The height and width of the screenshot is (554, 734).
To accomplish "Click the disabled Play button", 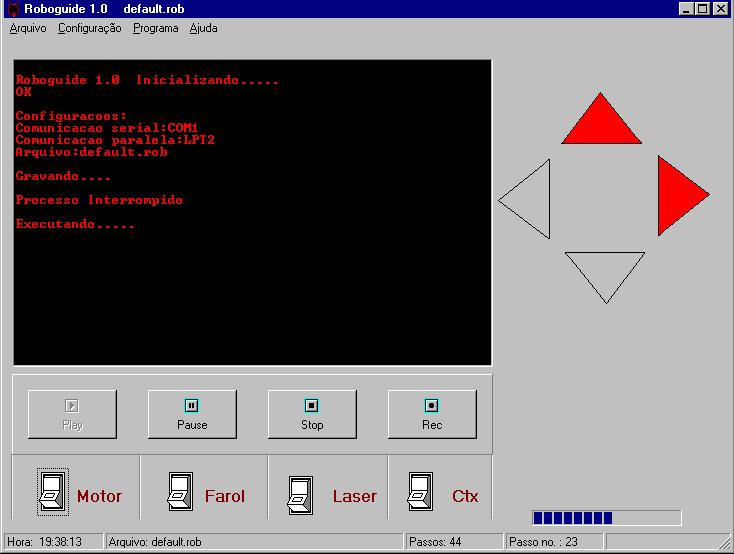I will [x=72, y=414].
